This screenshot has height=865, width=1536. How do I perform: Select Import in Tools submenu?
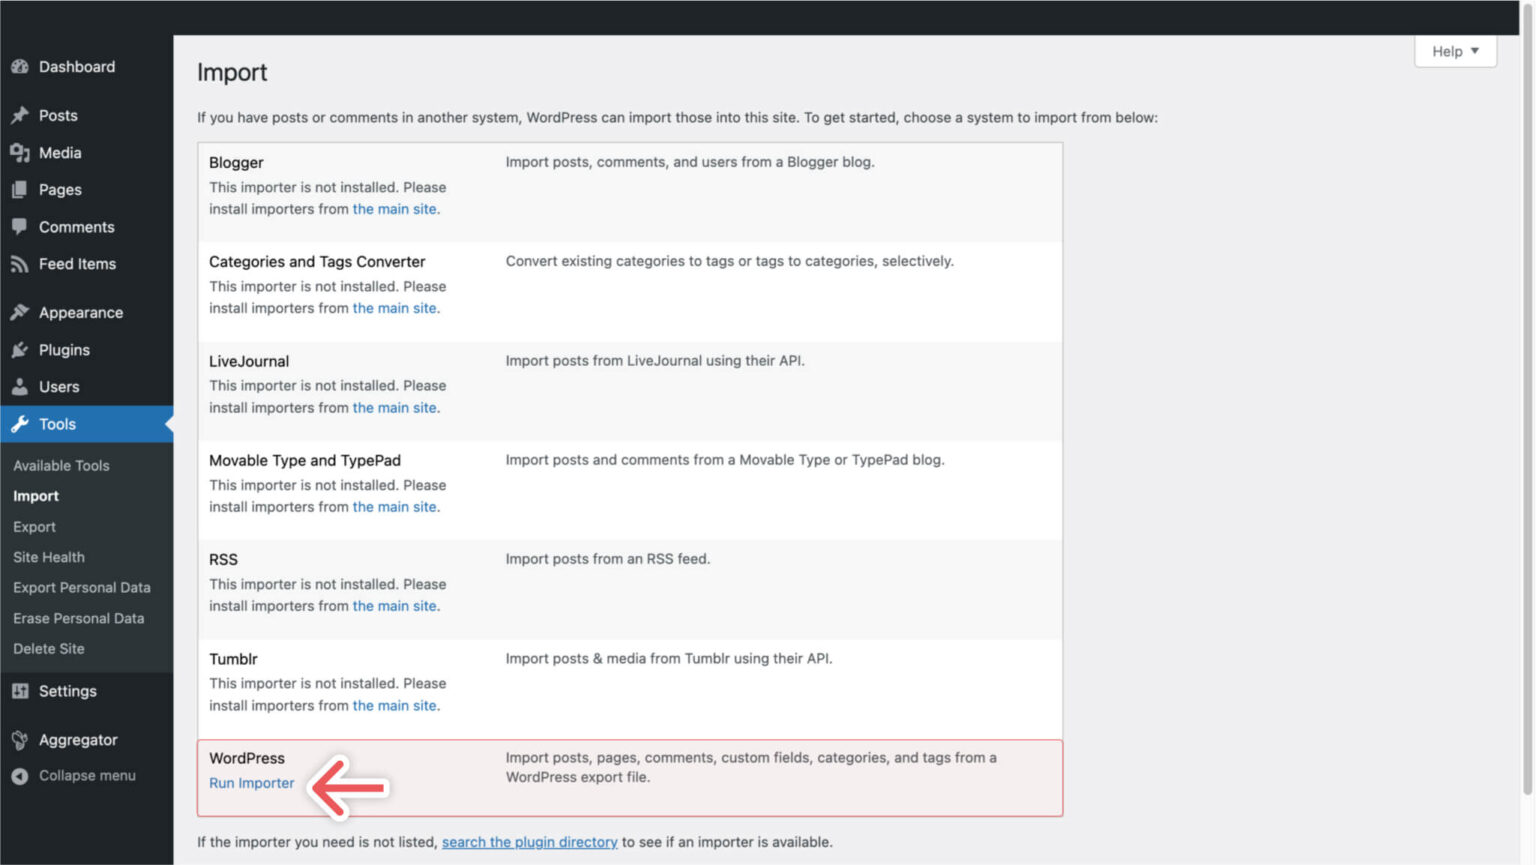36,496
